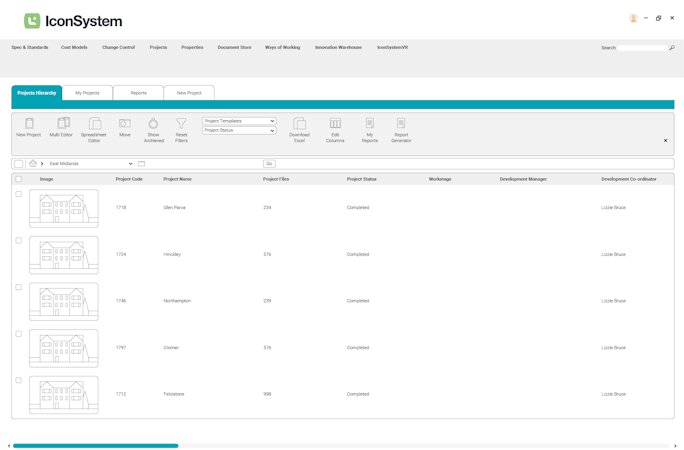Tick the checkbox for Northampton row
The width and height of the screenshot is (684, 450).
click(x=18, y=287)
